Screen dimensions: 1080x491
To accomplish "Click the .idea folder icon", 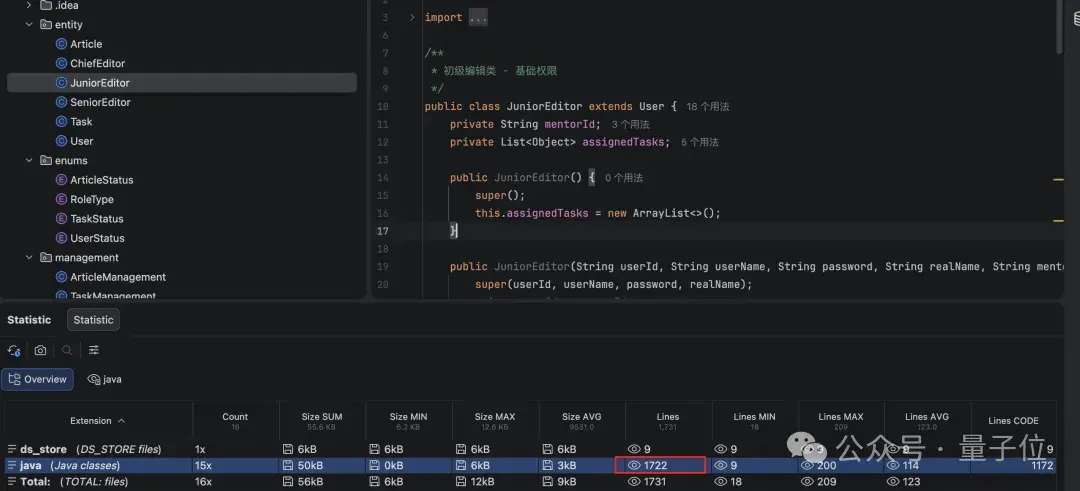I will 46,6.
